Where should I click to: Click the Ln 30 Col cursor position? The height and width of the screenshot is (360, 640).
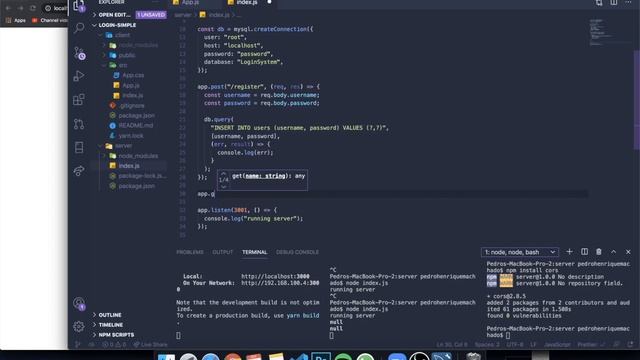[452, 344]
